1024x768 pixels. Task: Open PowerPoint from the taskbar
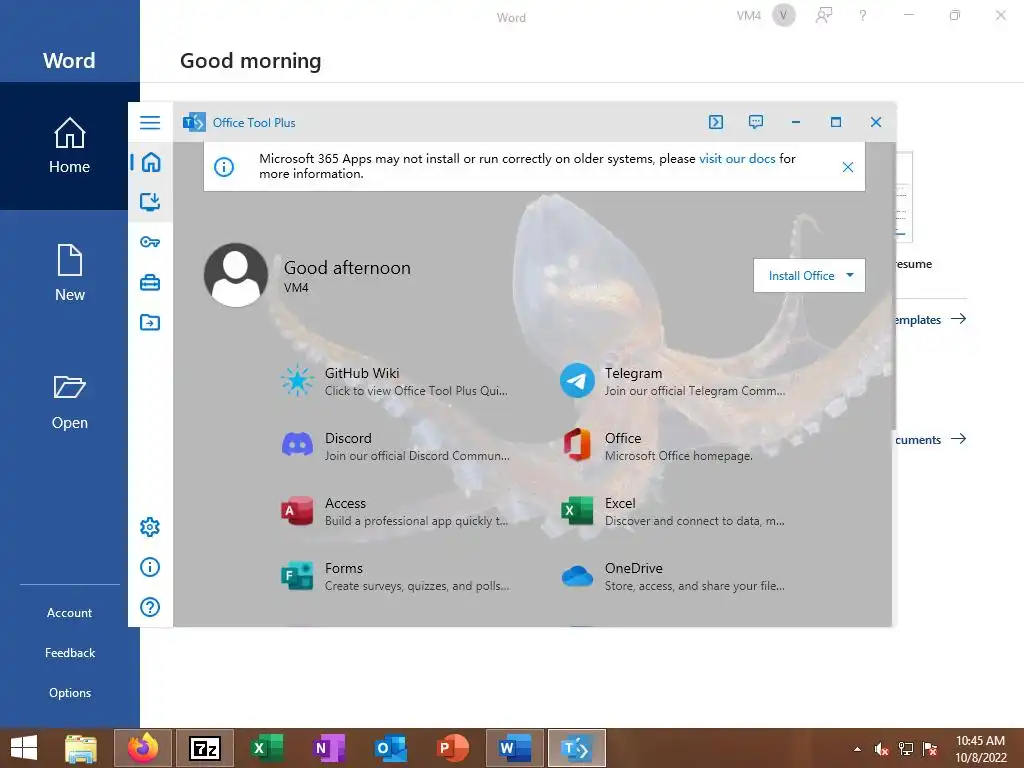point(453,748)
